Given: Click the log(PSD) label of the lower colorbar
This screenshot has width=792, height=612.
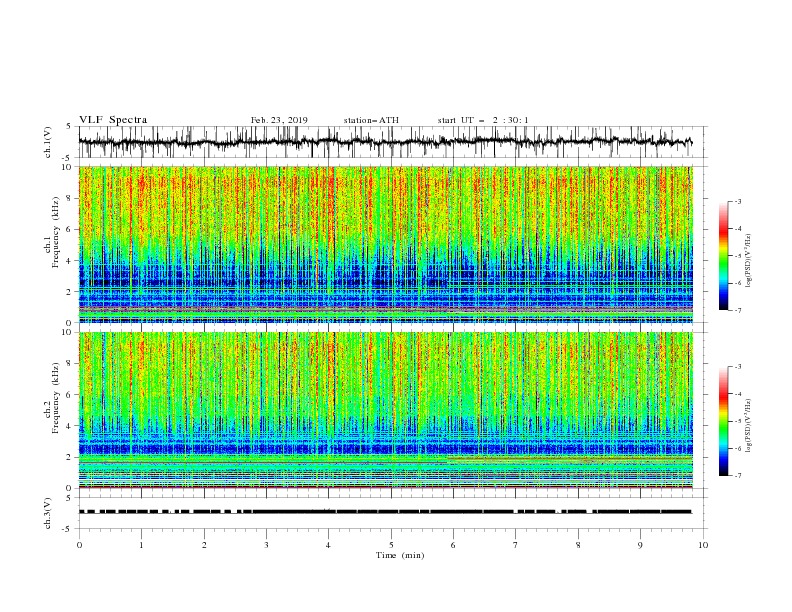Looking at the screenshot, I should pyautogui.click(x=749, y=426).
